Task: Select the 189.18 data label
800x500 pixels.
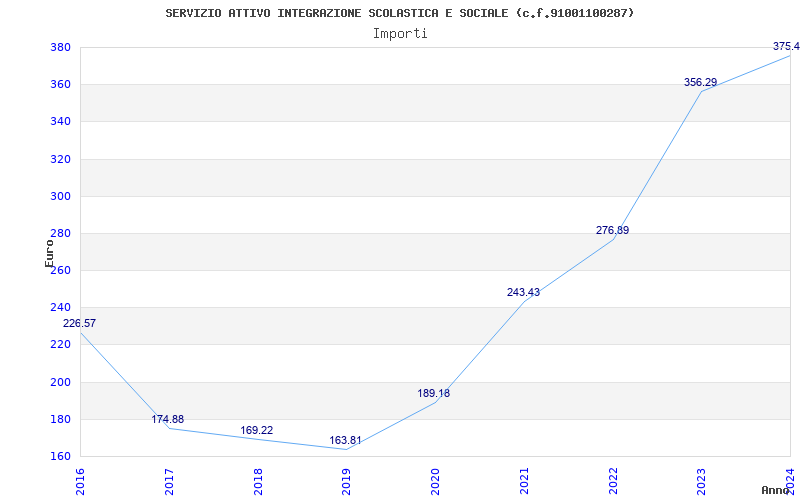Action: pos(434,393)
